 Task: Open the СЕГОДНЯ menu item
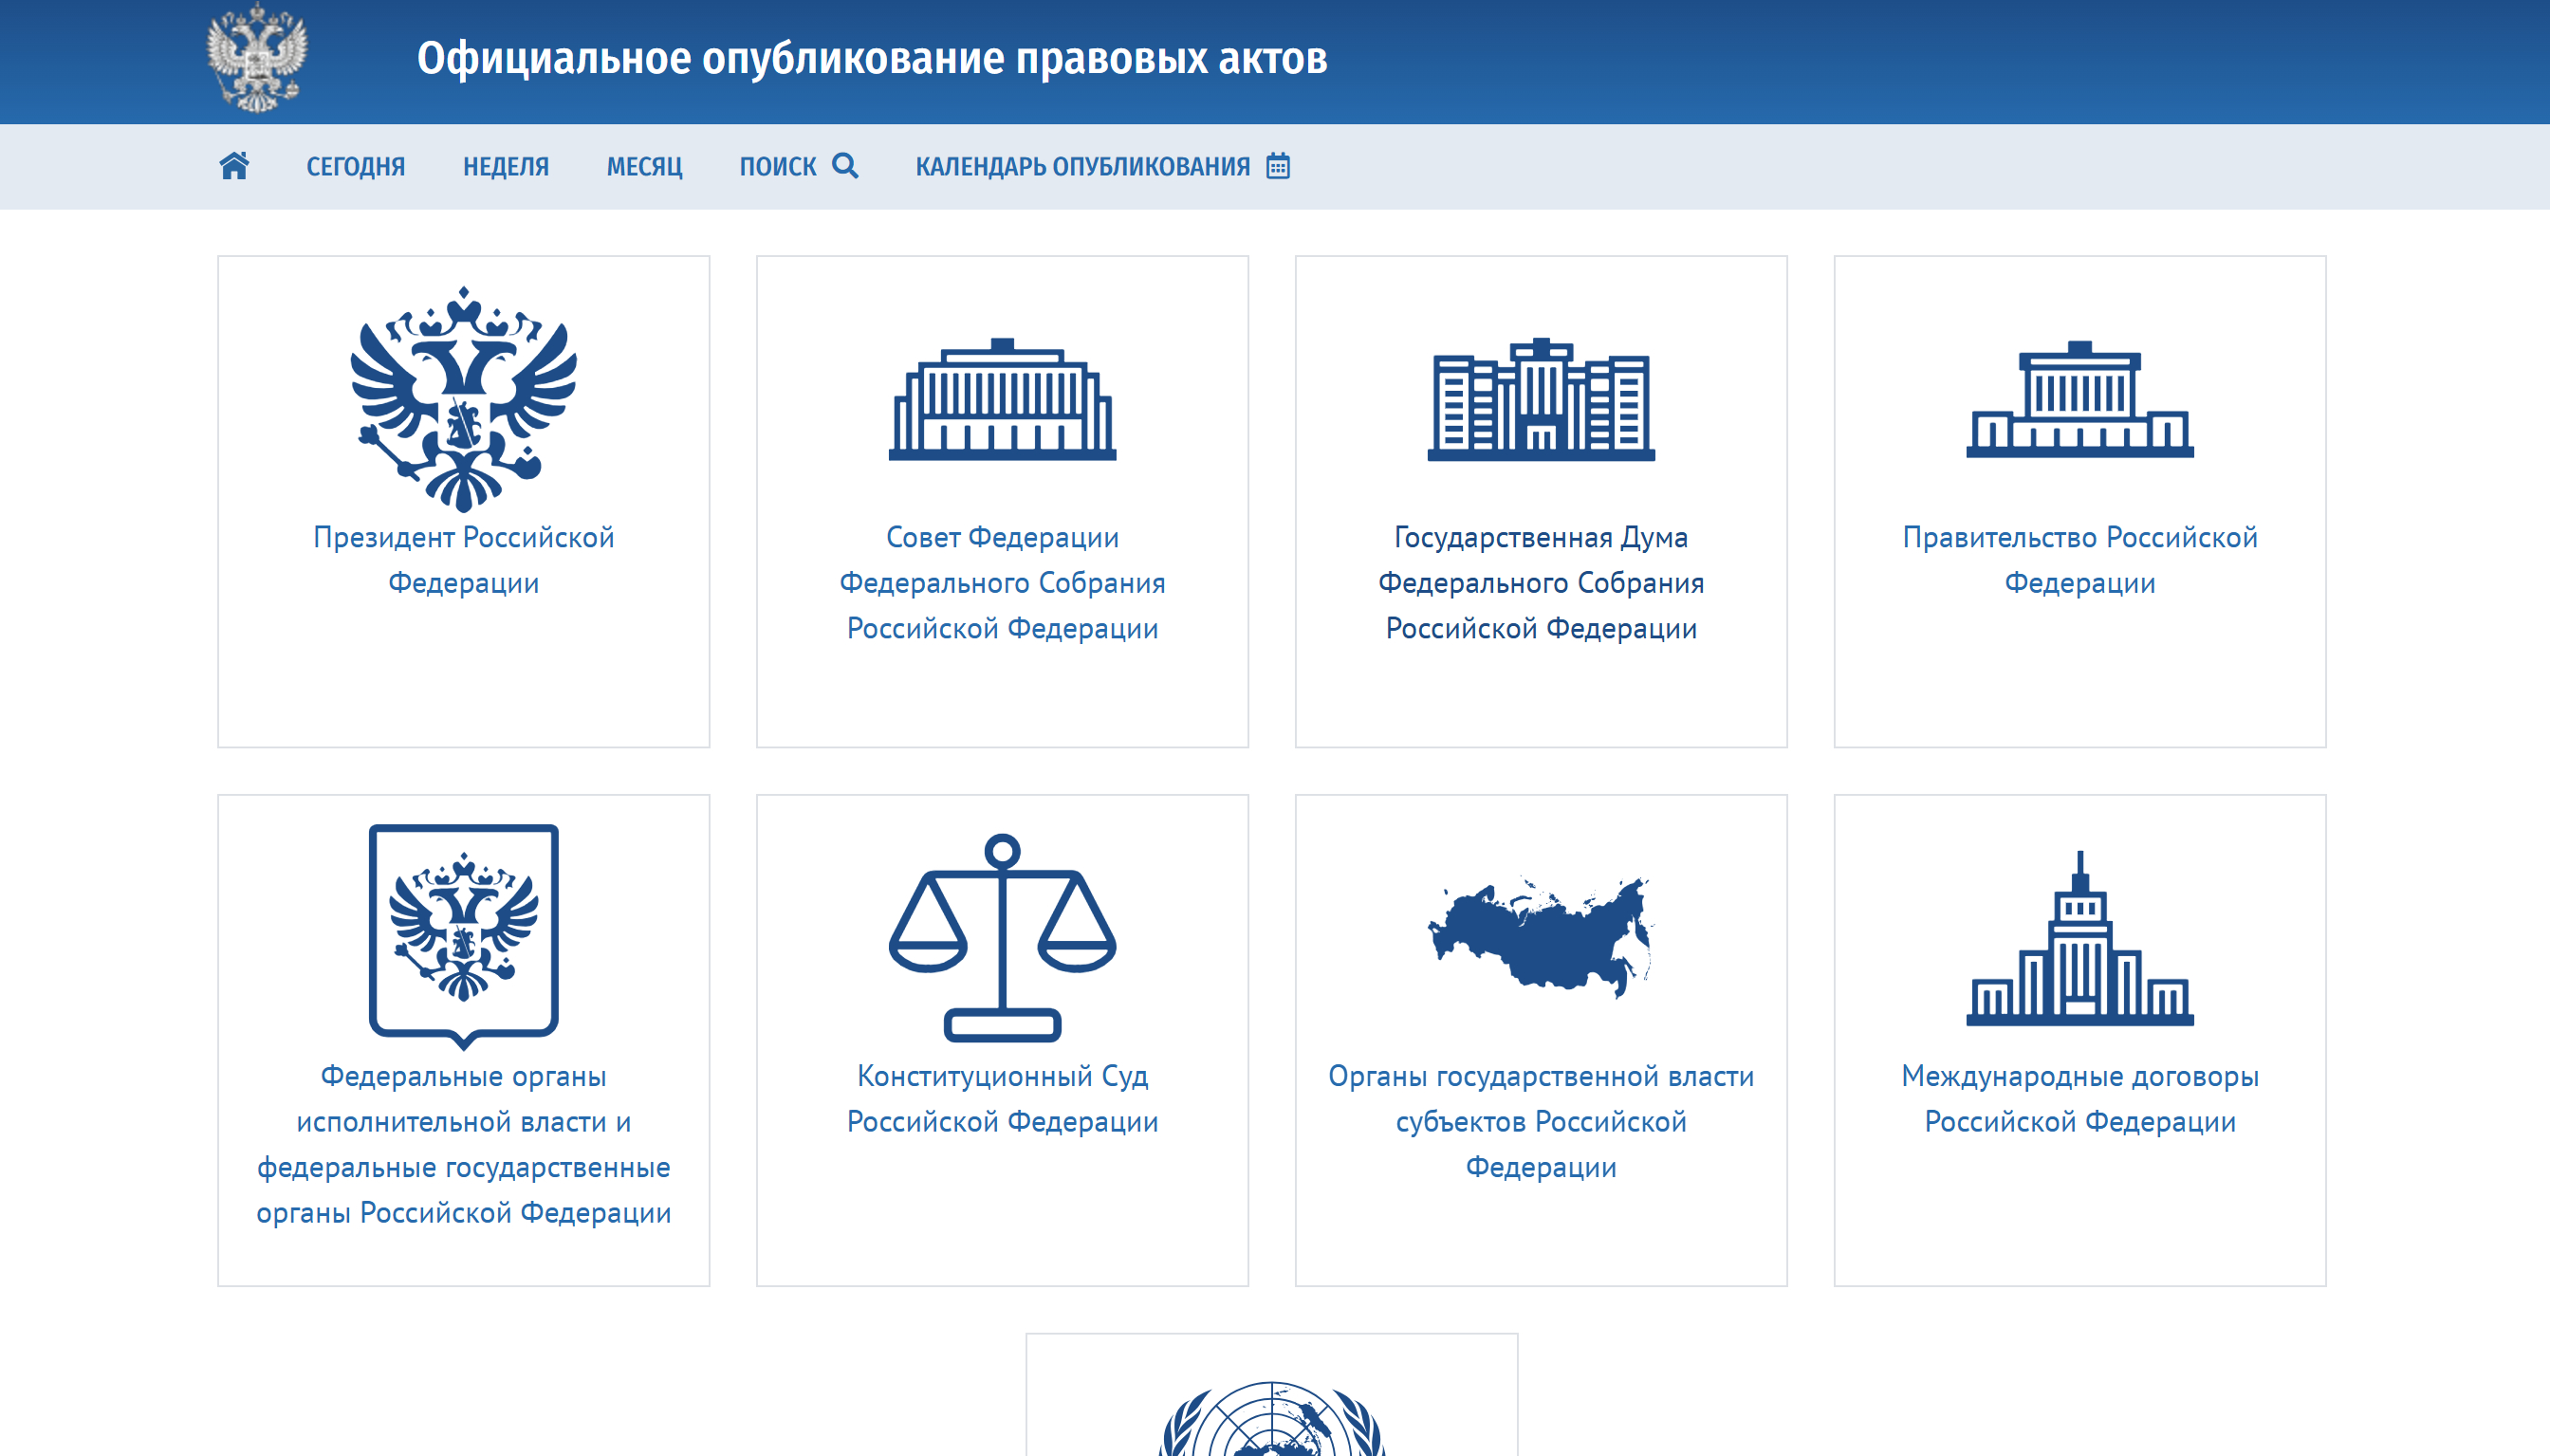(356, 166)
